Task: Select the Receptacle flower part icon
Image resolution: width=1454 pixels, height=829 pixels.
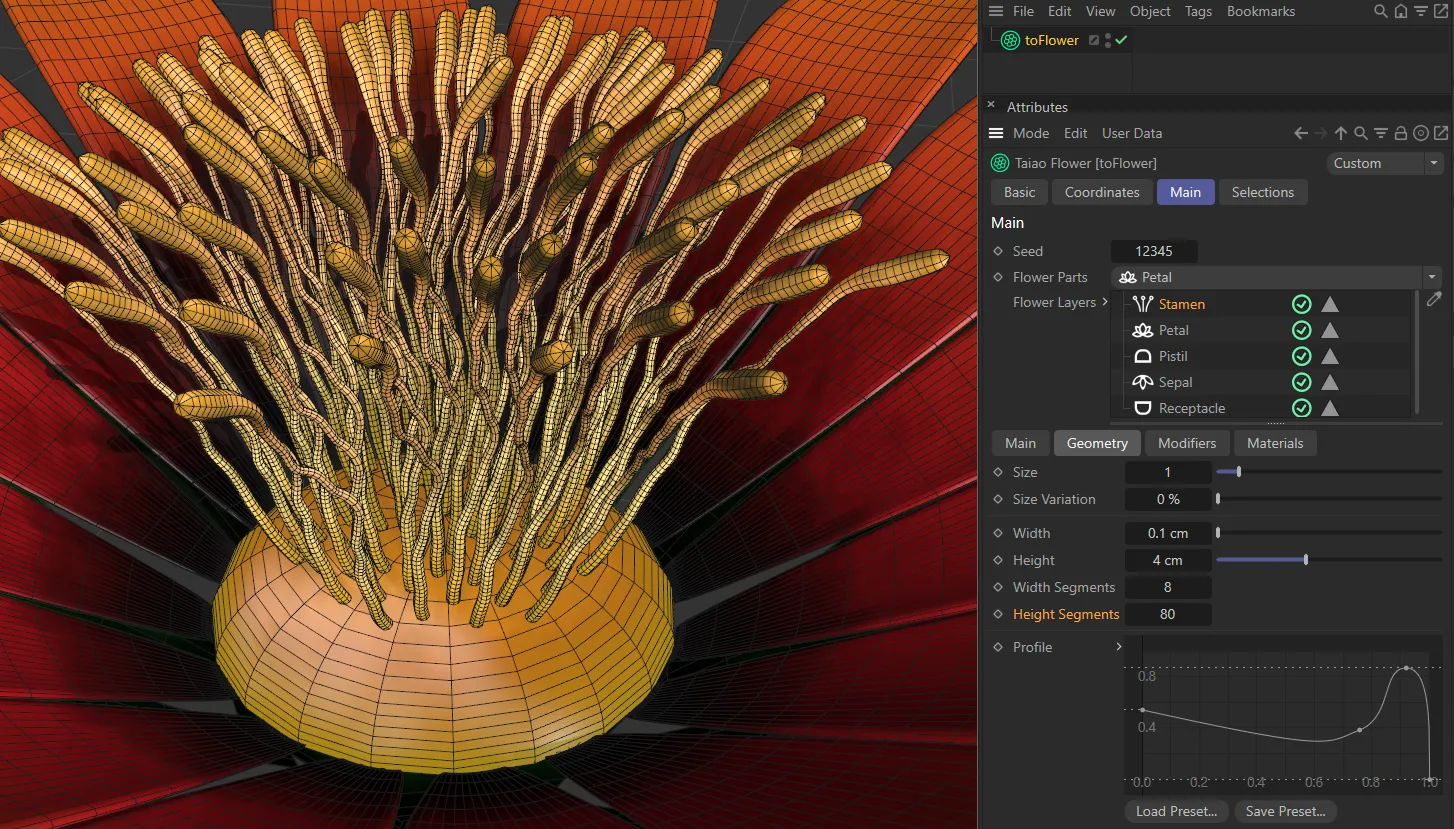Action: pos(1143,408)
